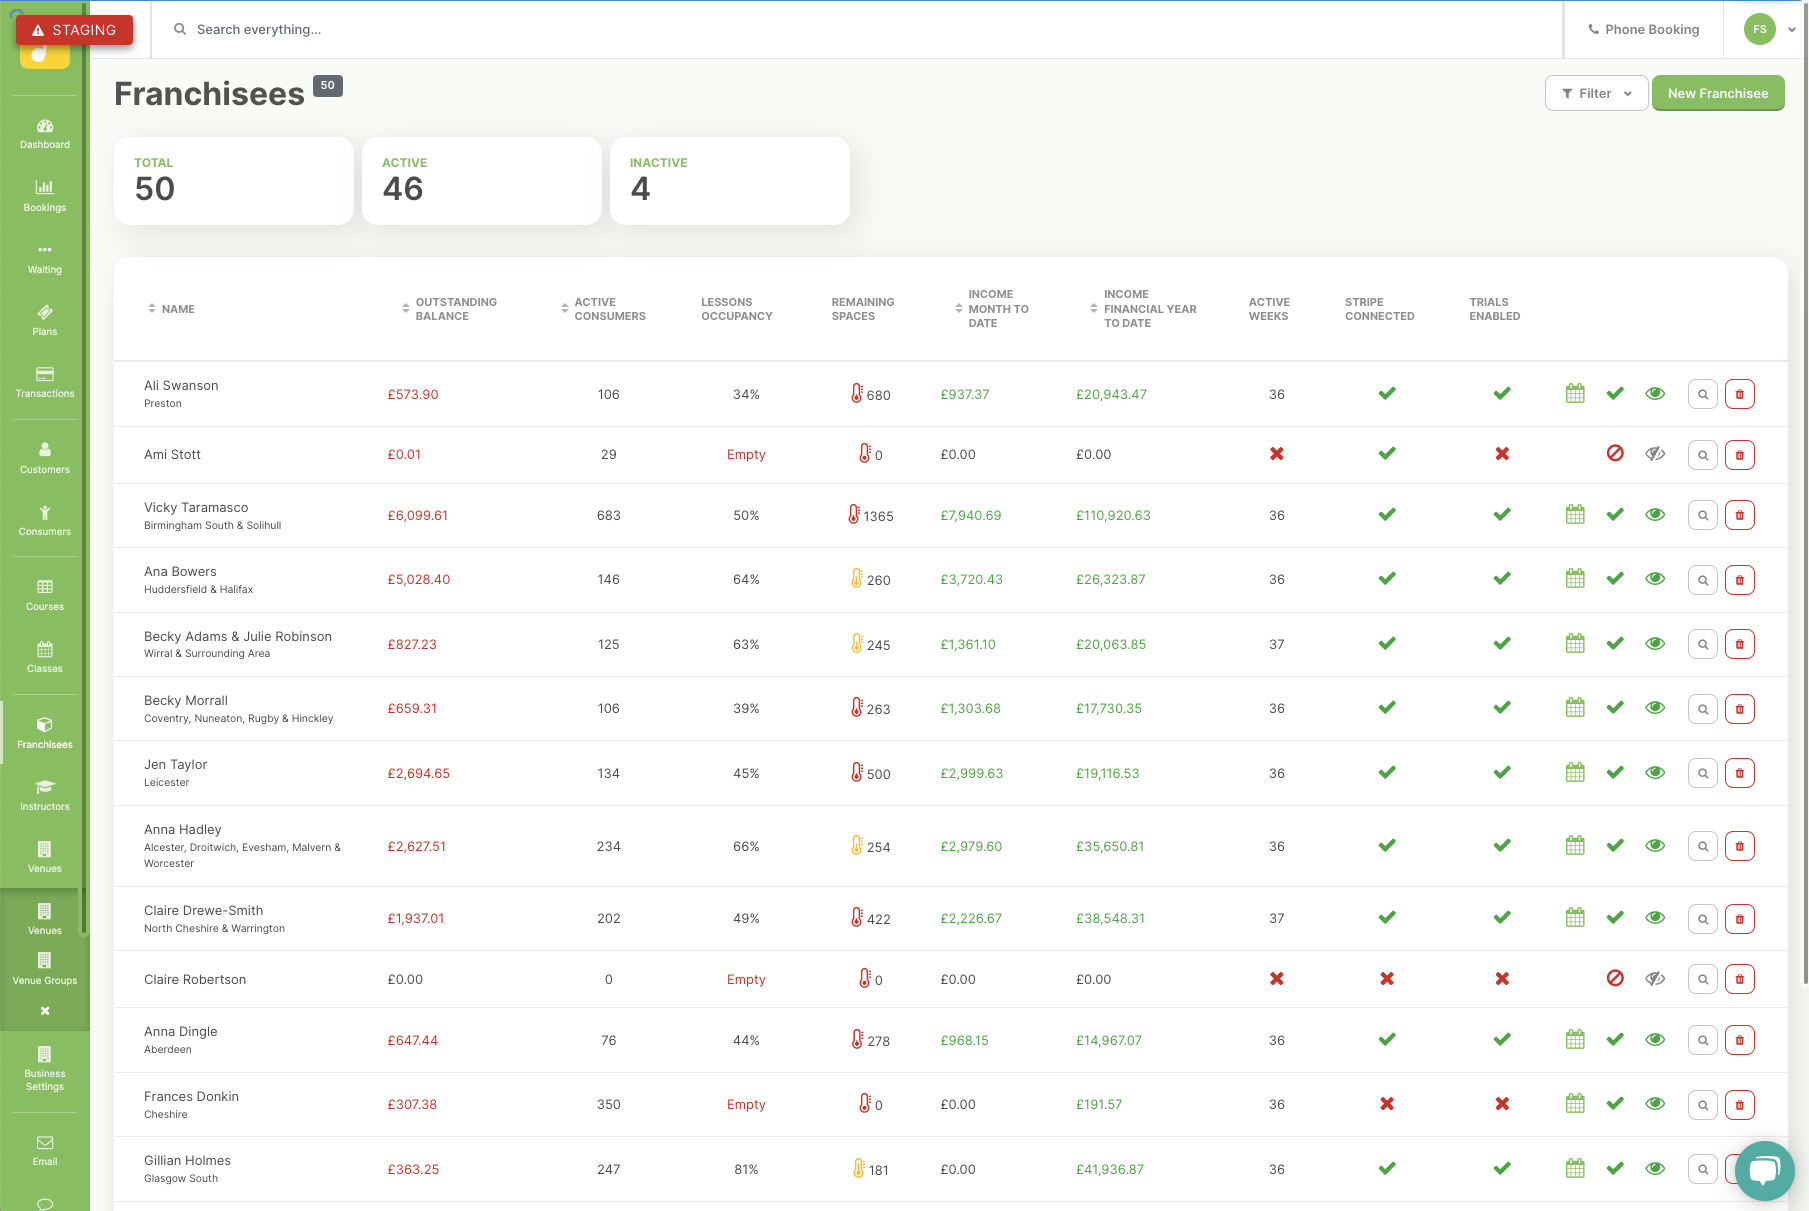Click the New Franchisee button

[1718, 93]
